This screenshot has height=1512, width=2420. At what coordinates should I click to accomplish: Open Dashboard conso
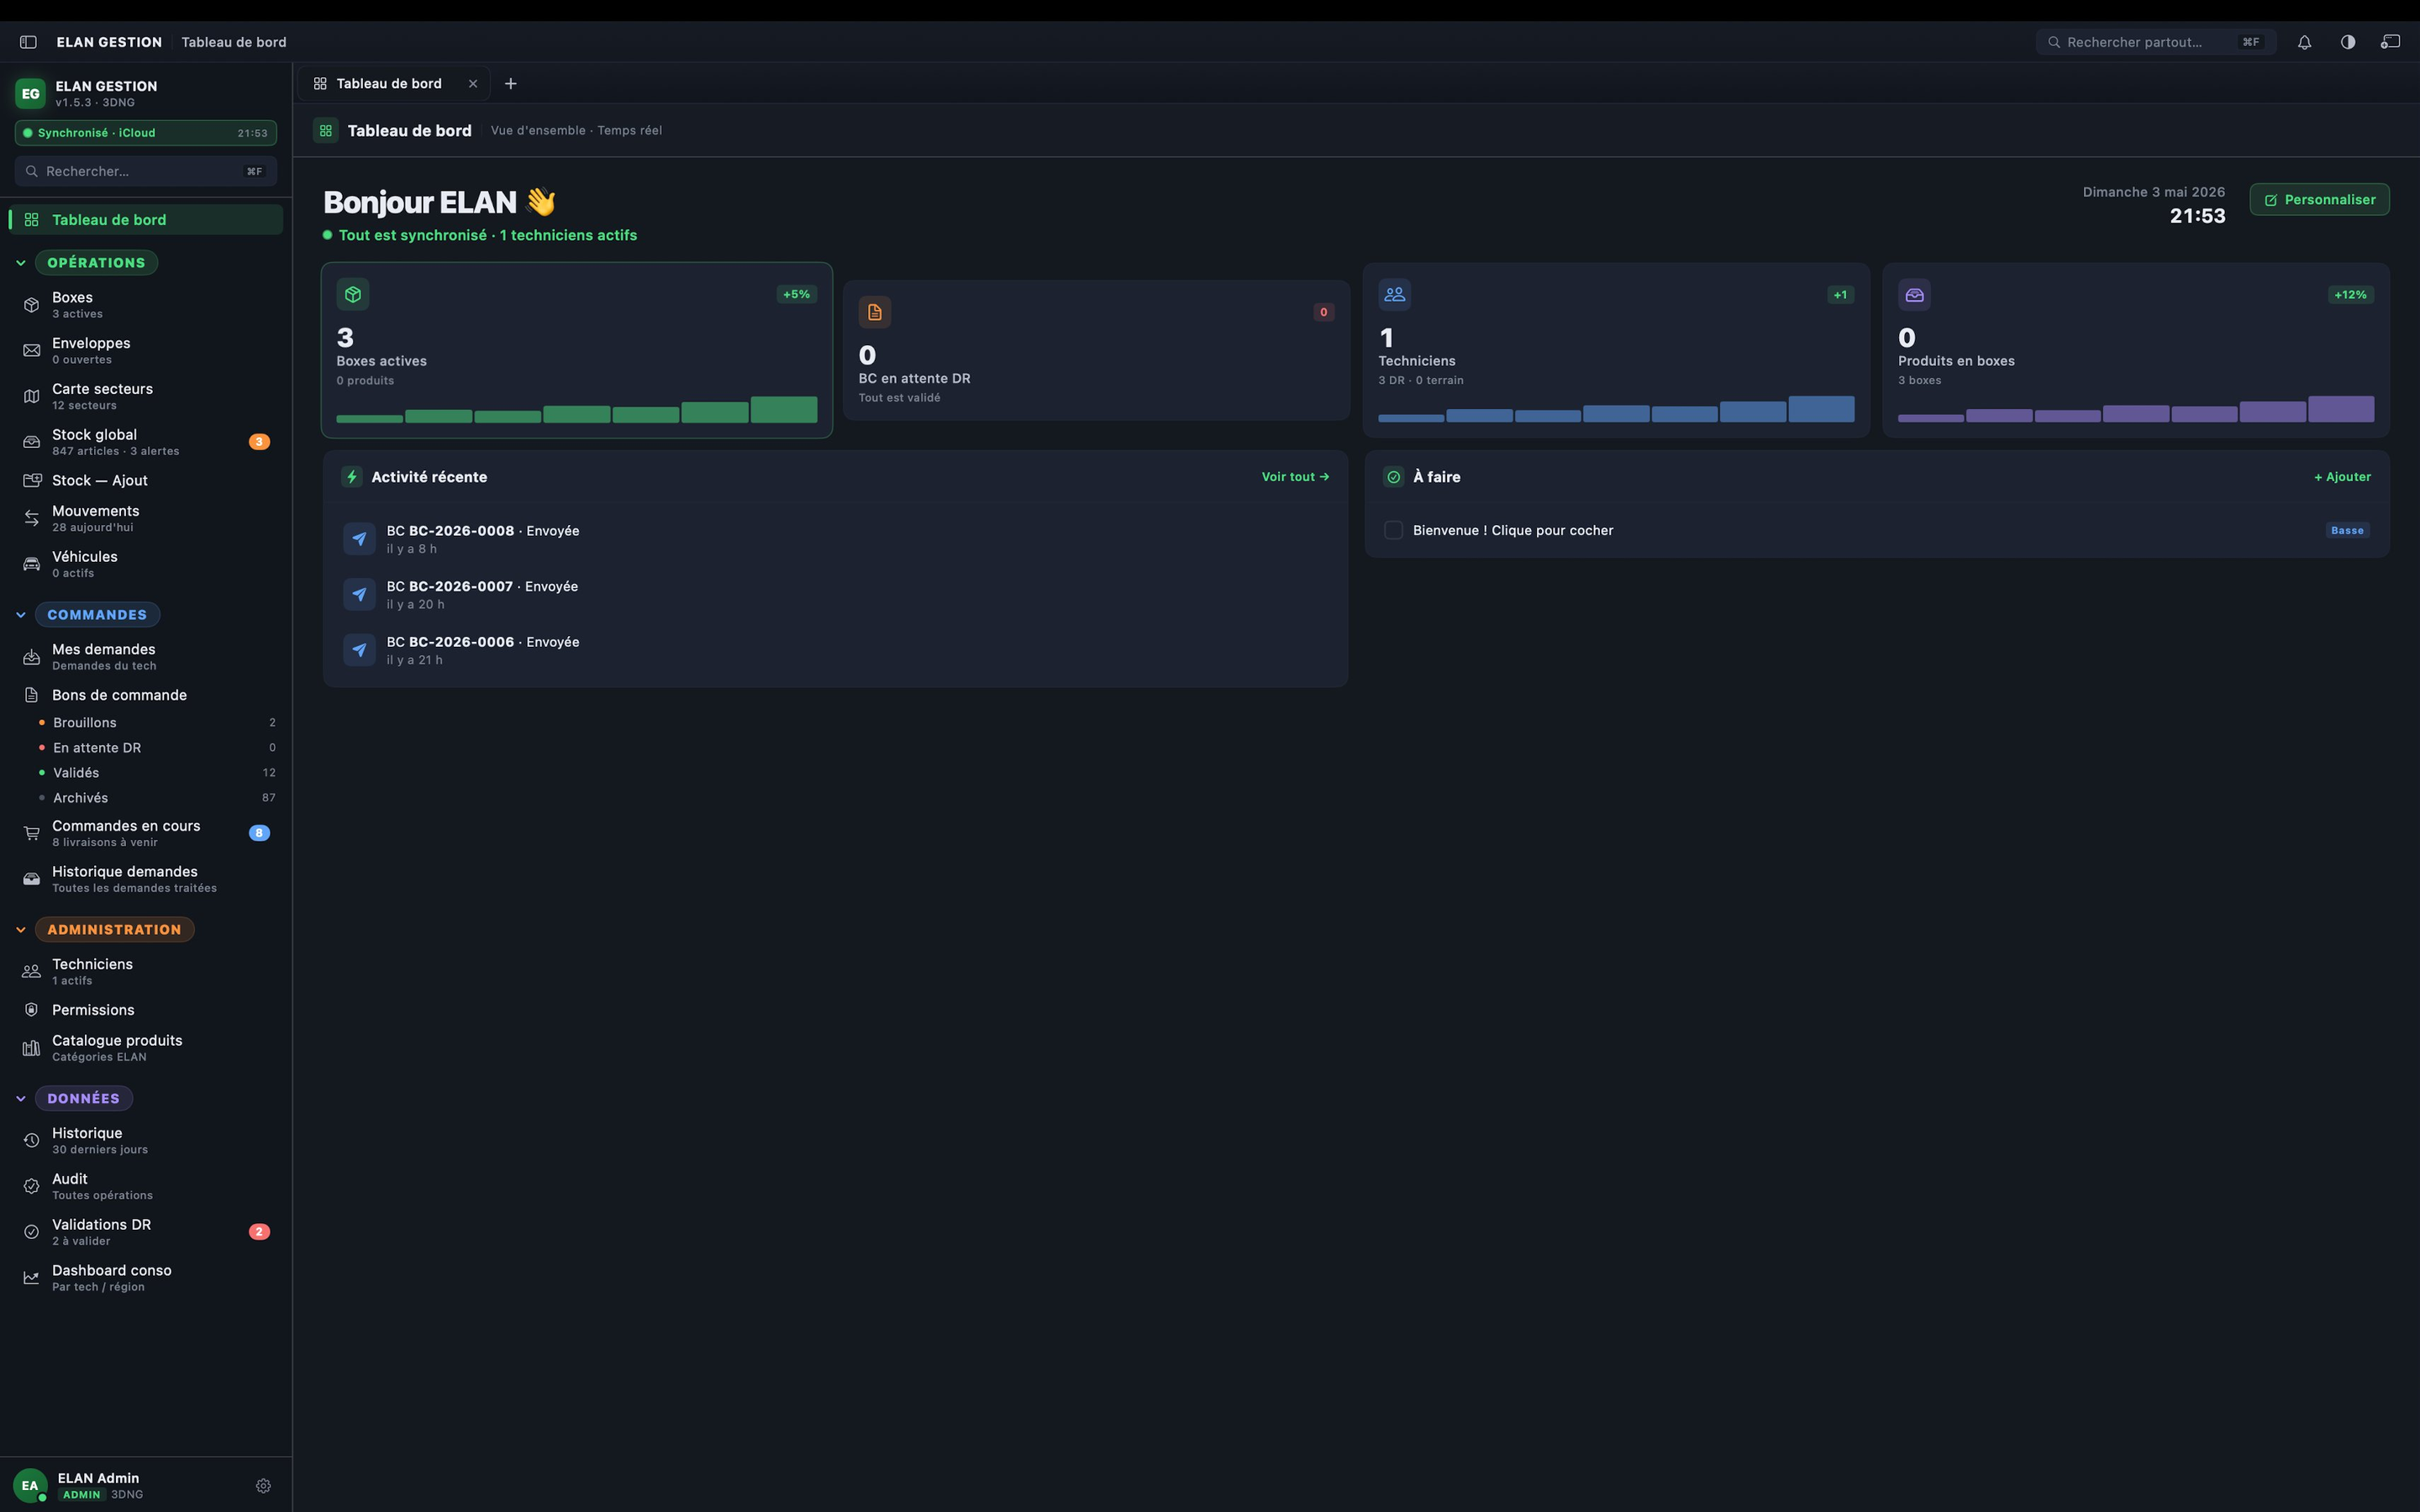click(x=146, y=1278)
